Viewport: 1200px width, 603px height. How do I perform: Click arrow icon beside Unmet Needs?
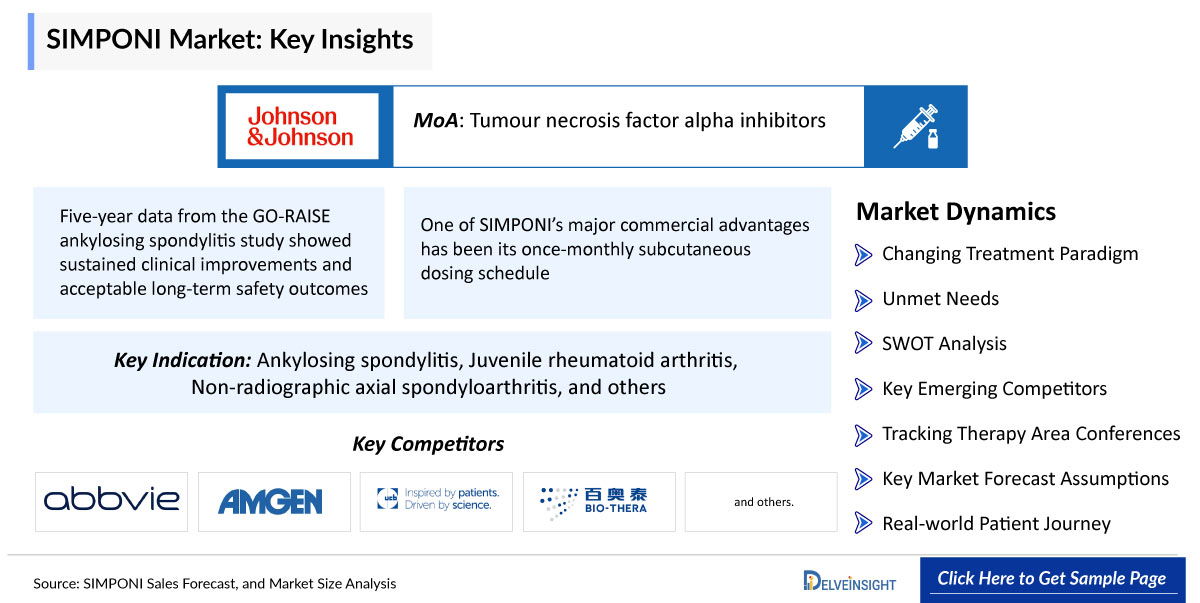coord(863,299)
